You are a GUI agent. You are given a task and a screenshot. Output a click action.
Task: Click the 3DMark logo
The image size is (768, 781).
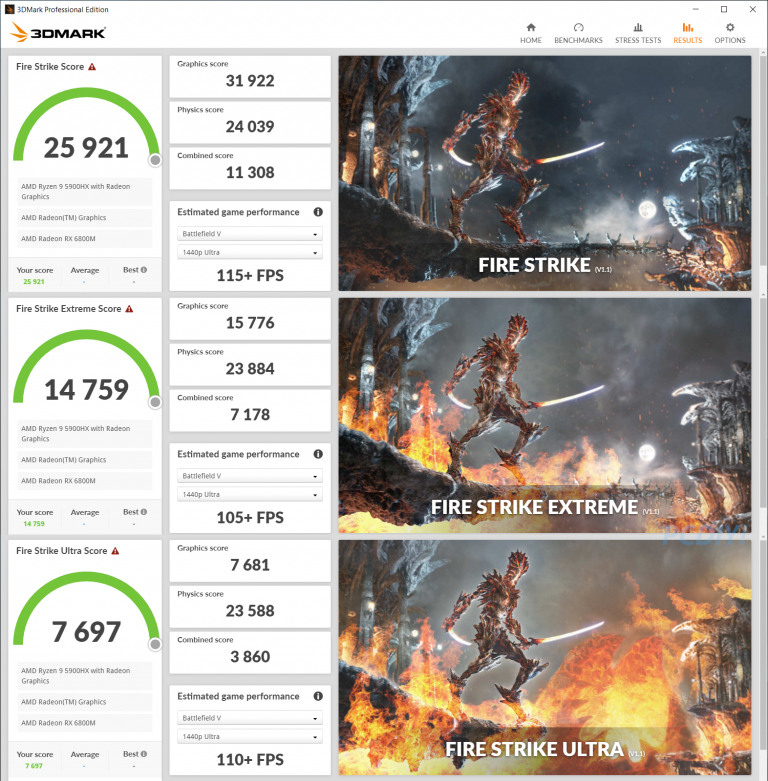tap(58, 32)
